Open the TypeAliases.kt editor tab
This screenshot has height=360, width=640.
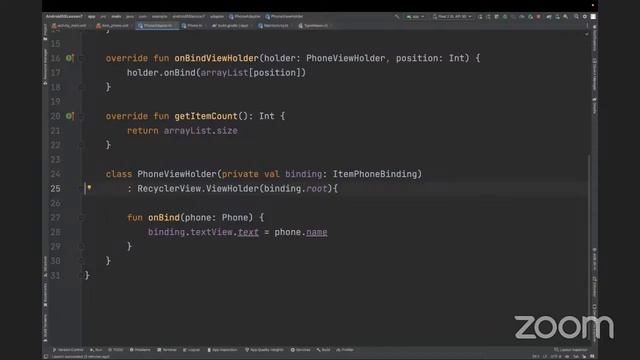314,26
